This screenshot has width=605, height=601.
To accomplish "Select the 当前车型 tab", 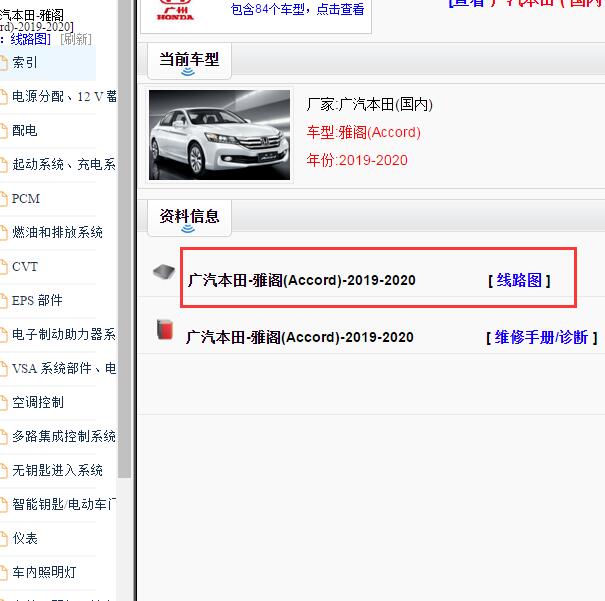I will coord(189,61).
